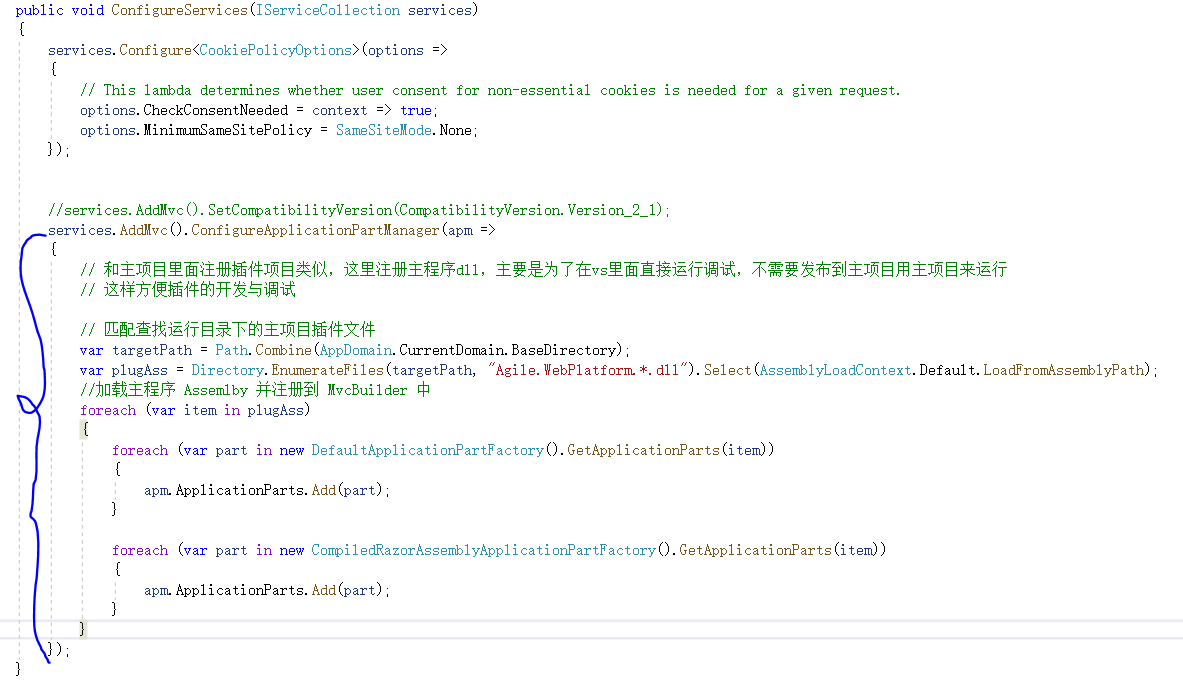
Task: Select the AssemblyLoadContext type name
Action: (836, 370)
